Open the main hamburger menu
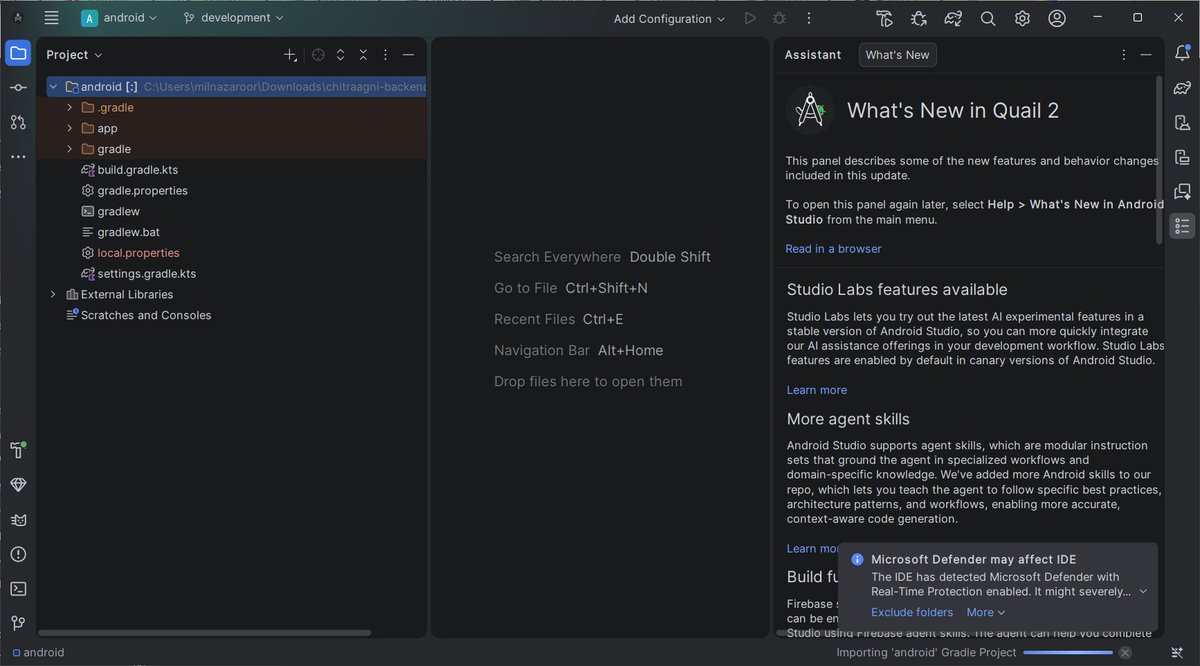Viewport: 1200px width, 666px height. point(52,17)
